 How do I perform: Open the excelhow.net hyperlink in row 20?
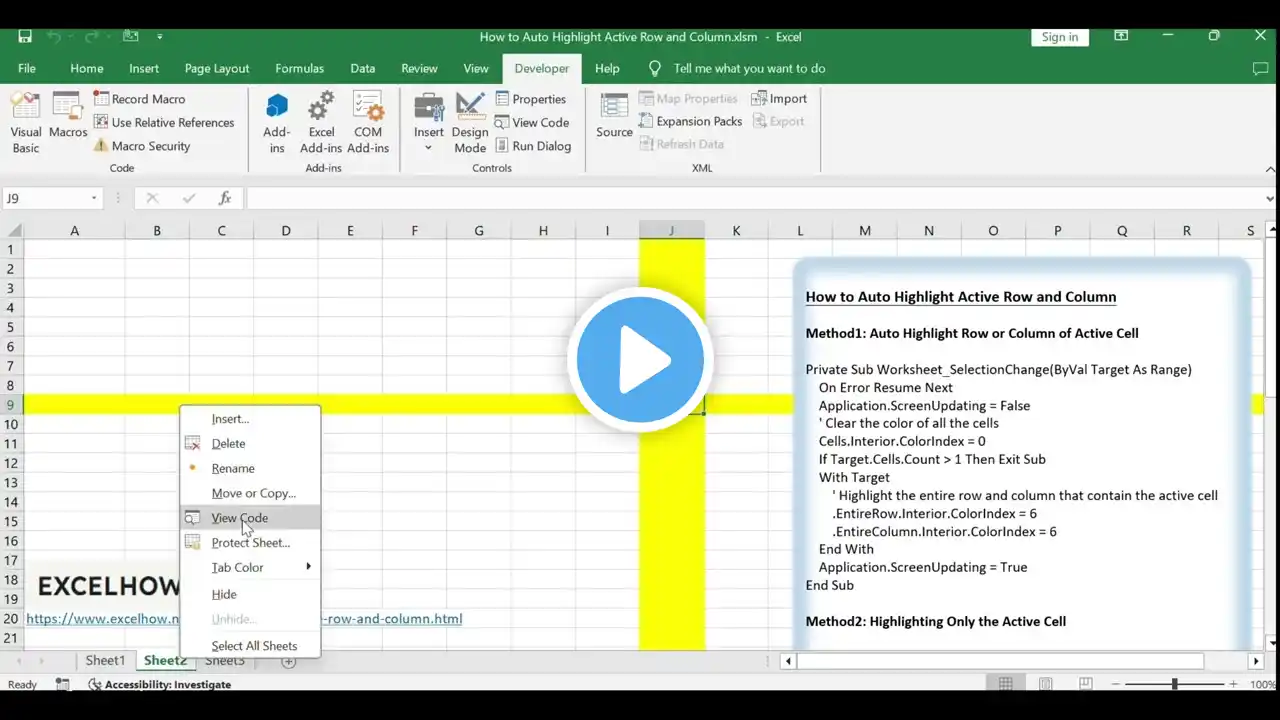tap(100, 619)
